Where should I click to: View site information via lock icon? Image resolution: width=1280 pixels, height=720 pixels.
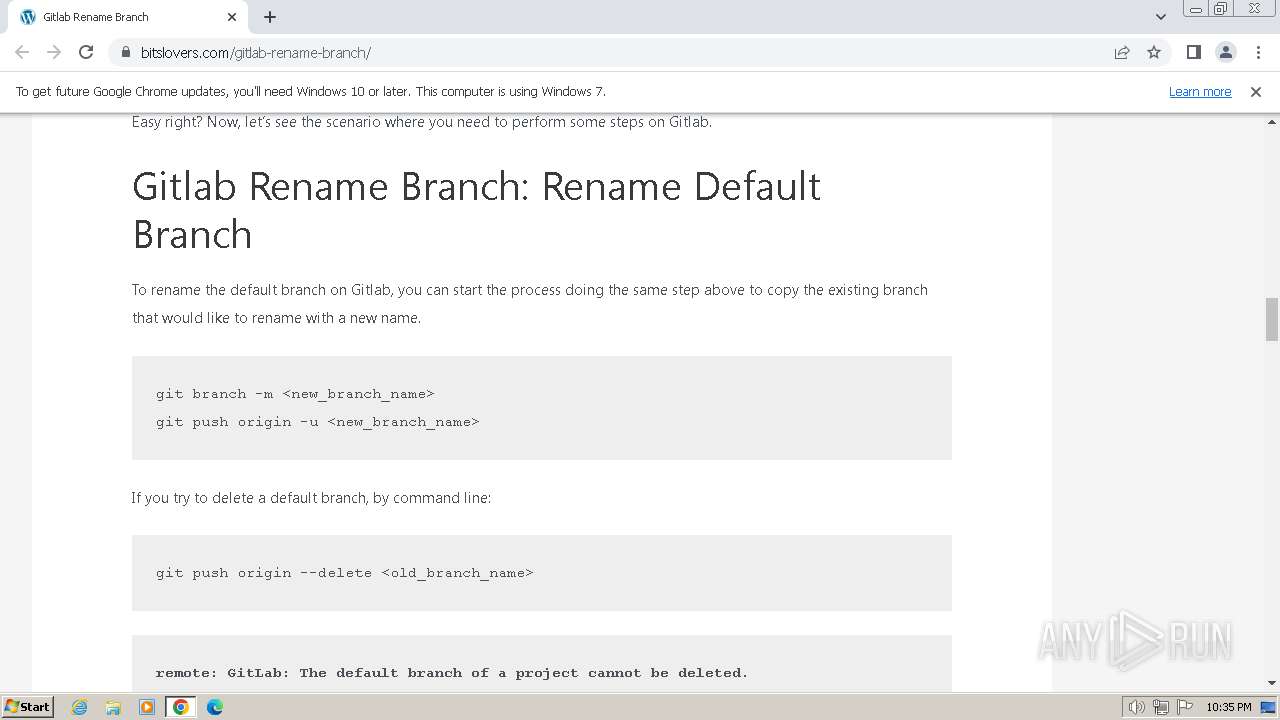pos(126,52)
